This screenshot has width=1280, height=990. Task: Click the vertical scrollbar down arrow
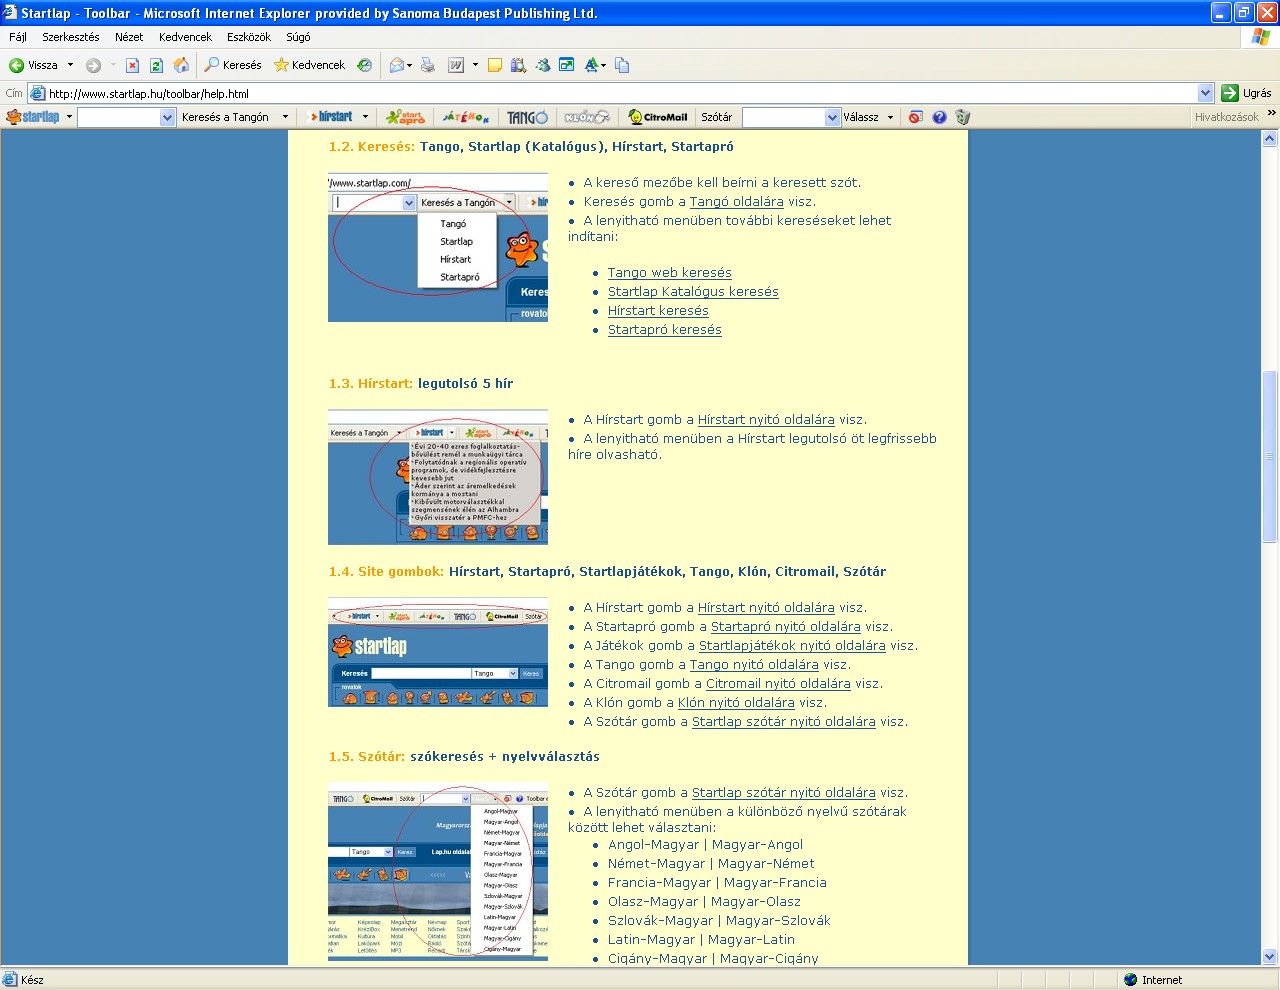1270,956
